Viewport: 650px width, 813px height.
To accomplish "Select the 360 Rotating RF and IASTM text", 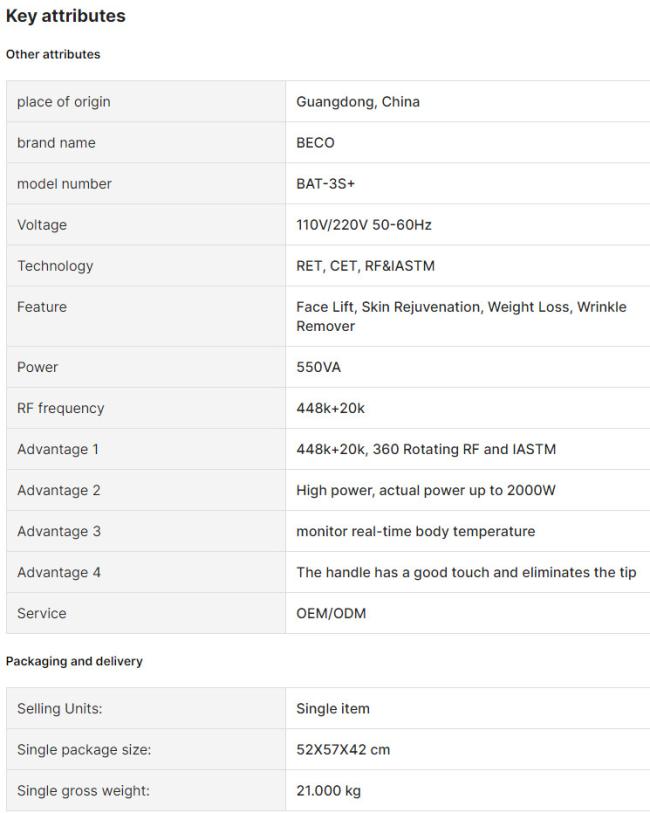I will [464, 449].
